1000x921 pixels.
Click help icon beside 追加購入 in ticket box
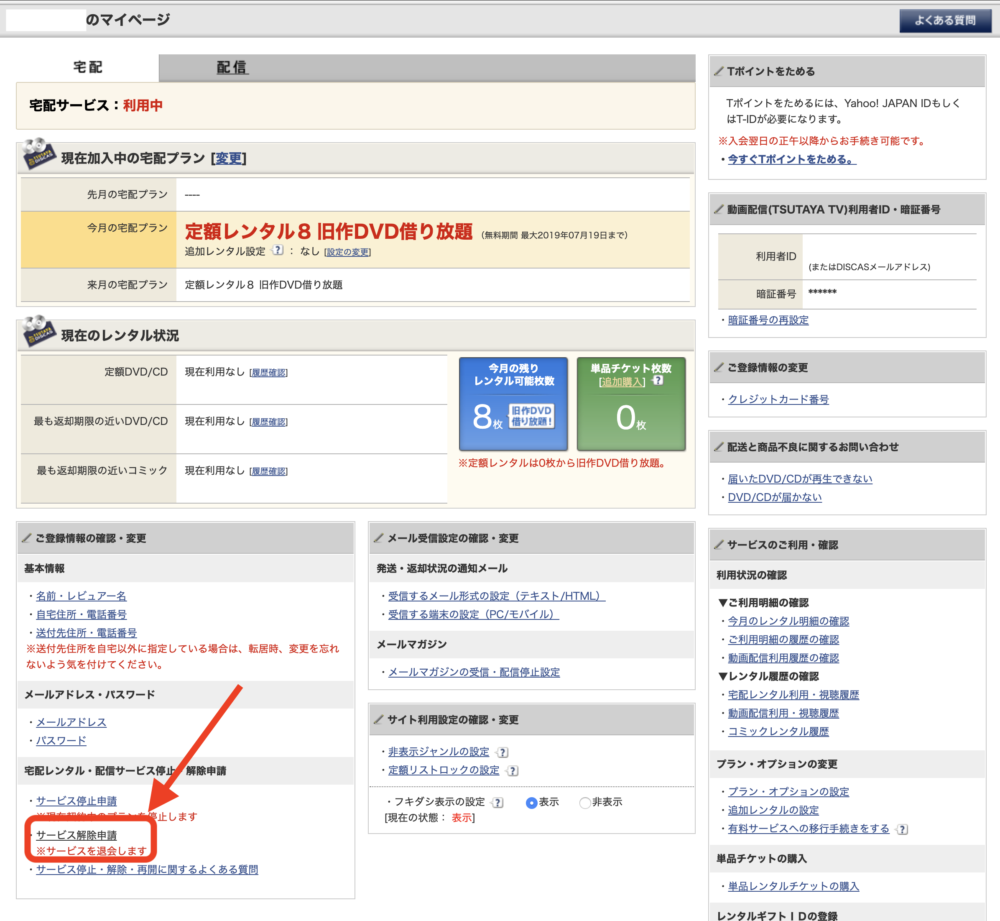click(657, 381)
